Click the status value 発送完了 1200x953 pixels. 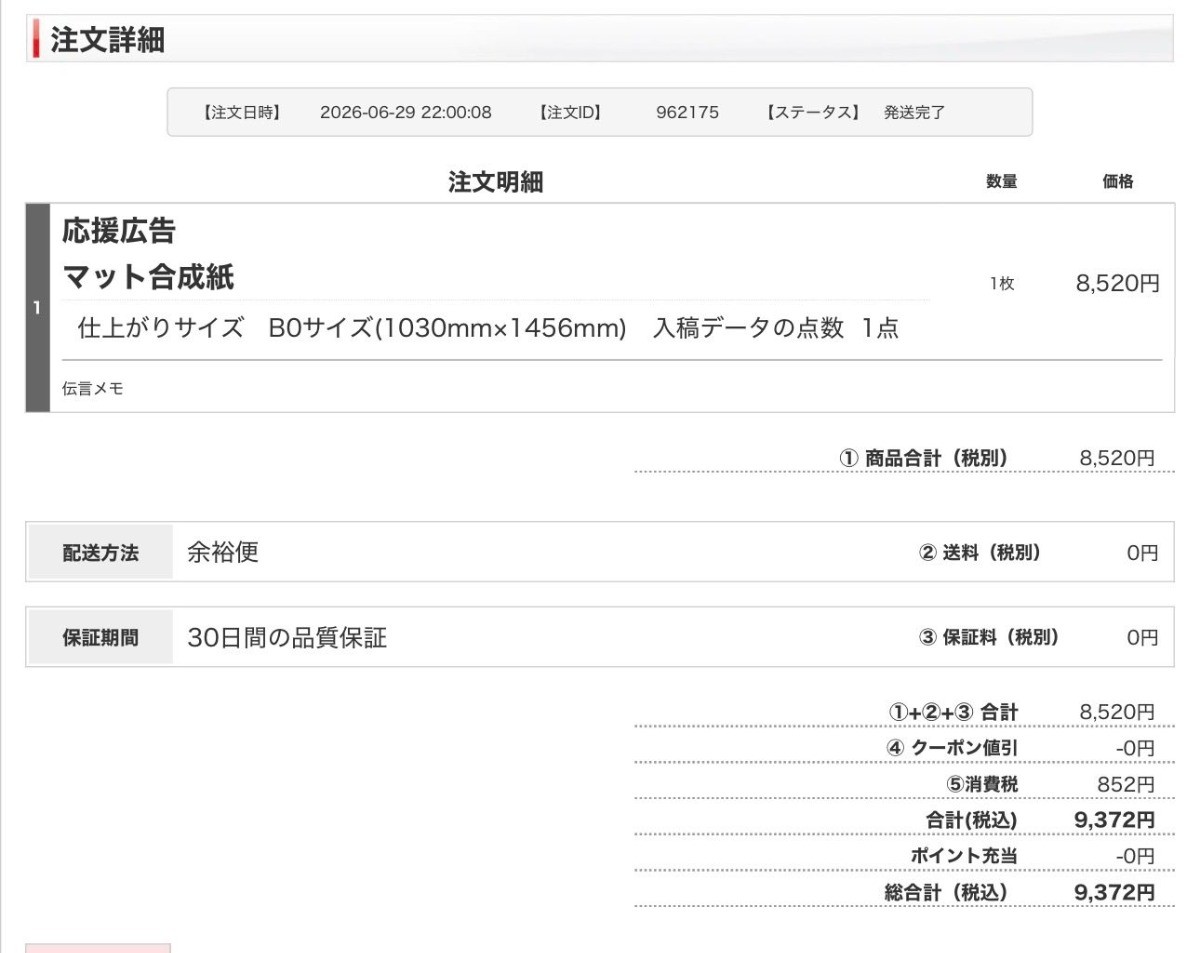click(914, 112)
